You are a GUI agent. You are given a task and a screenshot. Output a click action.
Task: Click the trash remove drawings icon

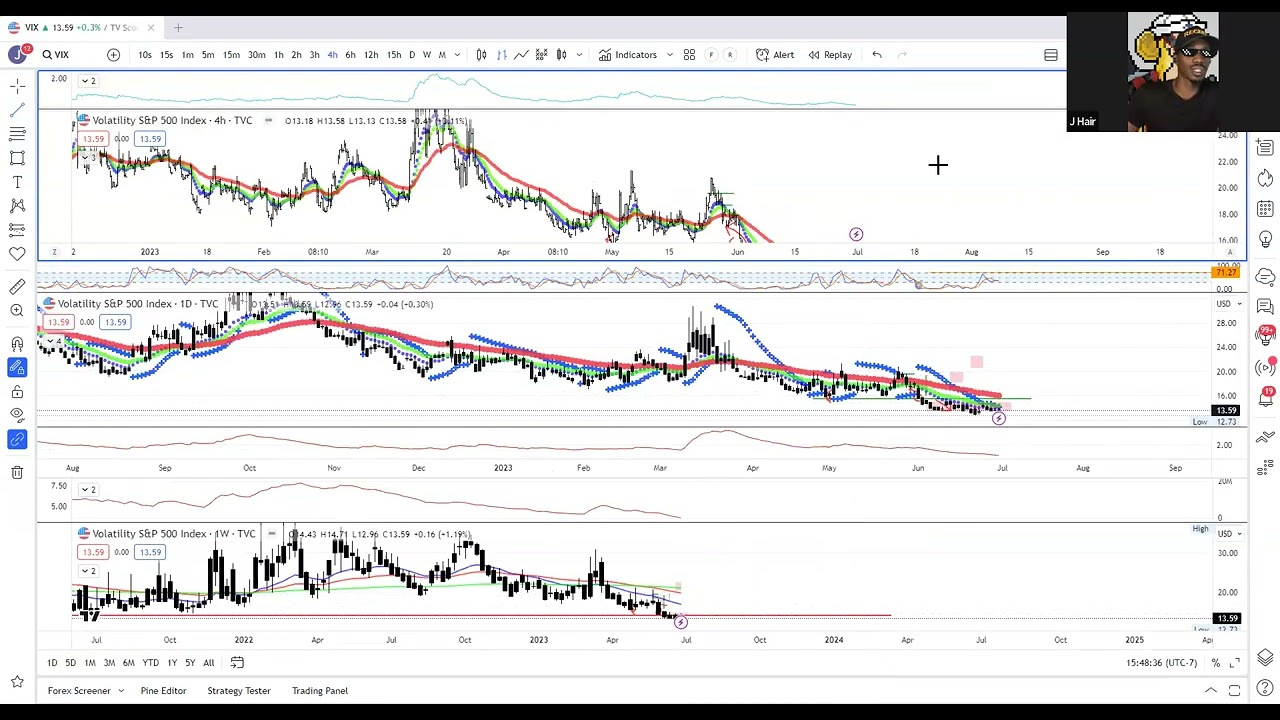17,472
